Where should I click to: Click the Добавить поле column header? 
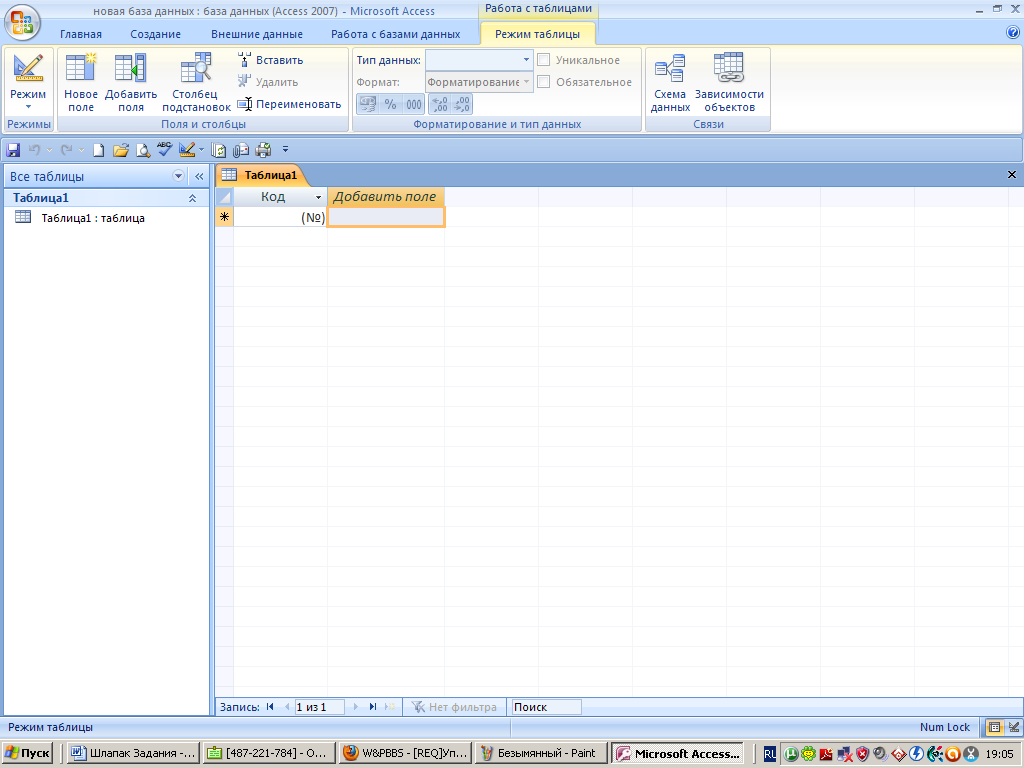tap(385, 197)
